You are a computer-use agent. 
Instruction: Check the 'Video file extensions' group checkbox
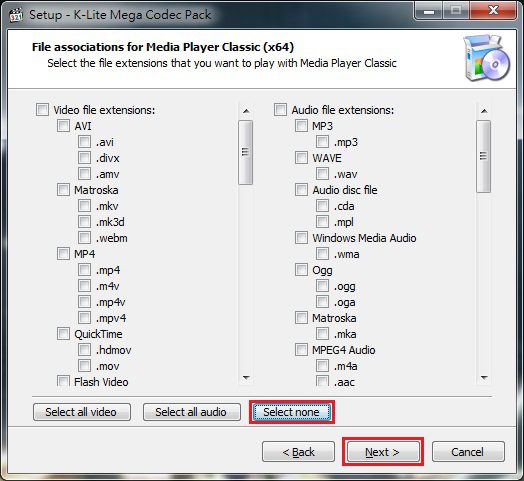[42, 110]
